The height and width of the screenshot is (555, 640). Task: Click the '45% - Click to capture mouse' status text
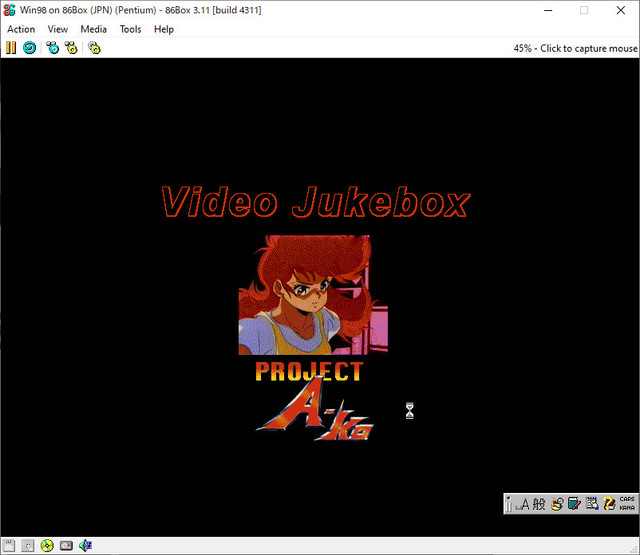[x=575, y=49]
